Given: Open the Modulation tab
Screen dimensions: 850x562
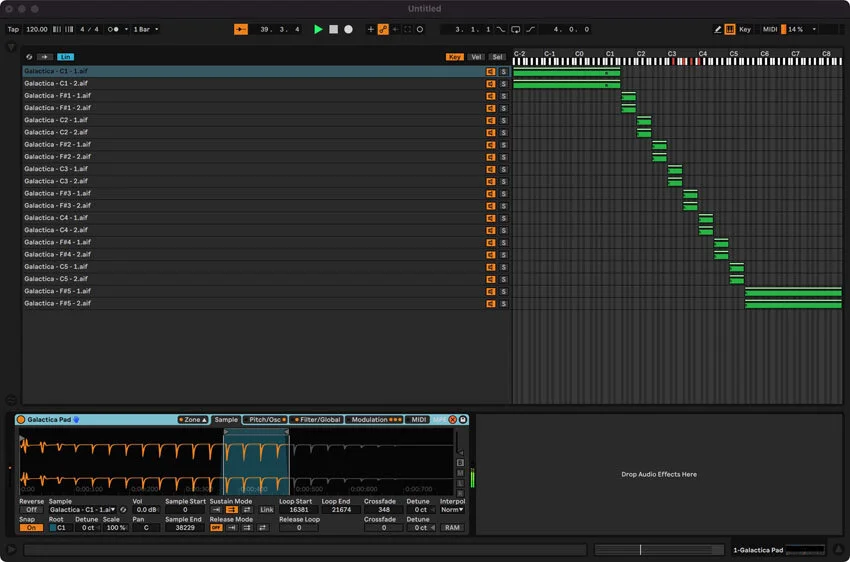Looking at the screenshot, I should tap(374, 419).
